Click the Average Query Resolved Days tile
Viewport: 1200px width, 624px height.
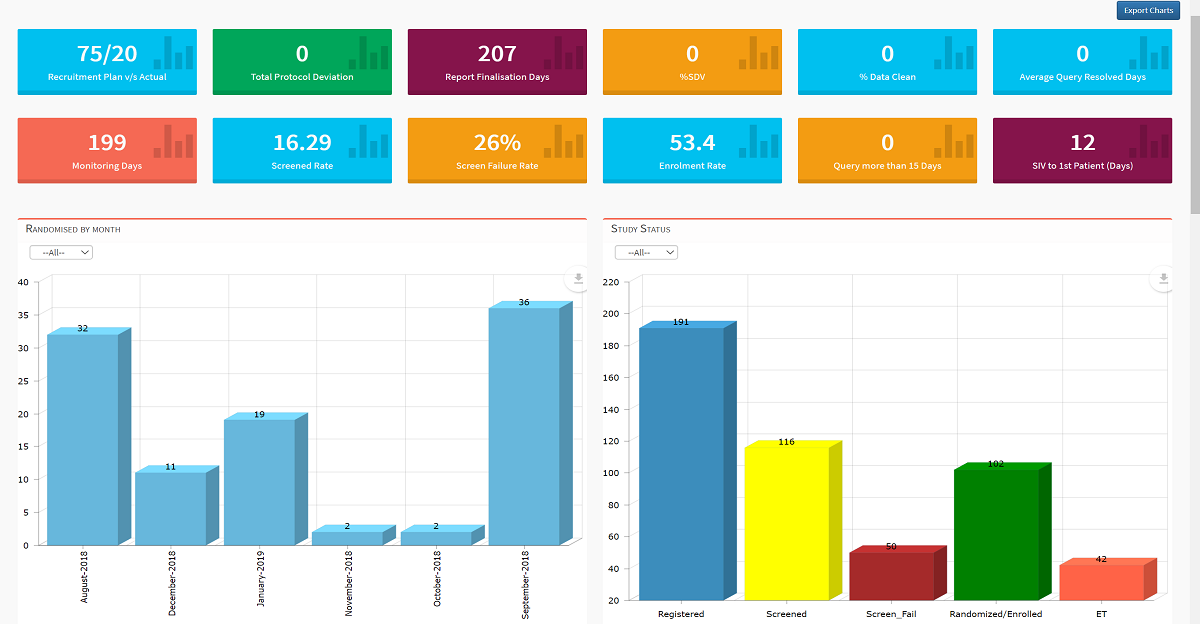[x=1082, y=60]
